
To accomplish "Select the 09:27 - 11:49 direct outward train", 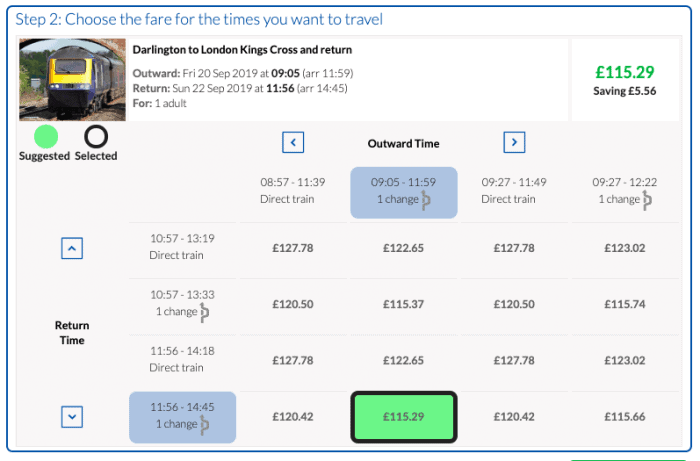I will pyautogui.click(x=514, y=191).
